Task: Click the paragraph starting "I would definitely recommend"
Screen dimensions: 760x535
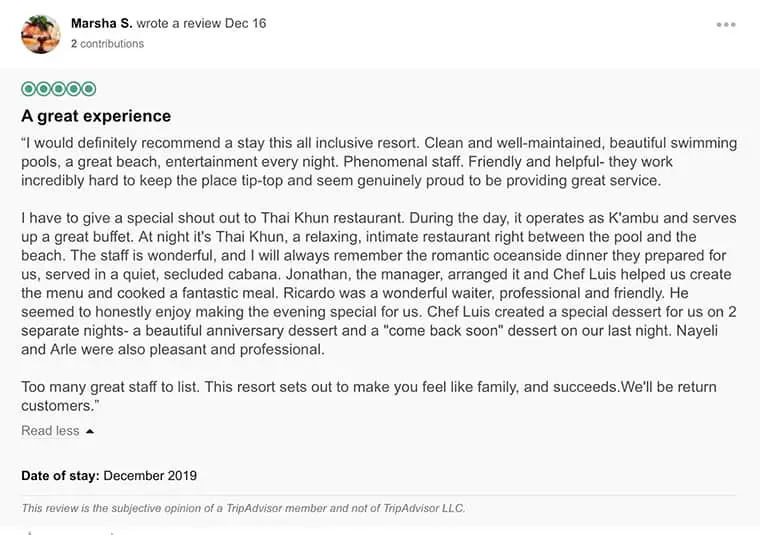Action: click(378, 162)
